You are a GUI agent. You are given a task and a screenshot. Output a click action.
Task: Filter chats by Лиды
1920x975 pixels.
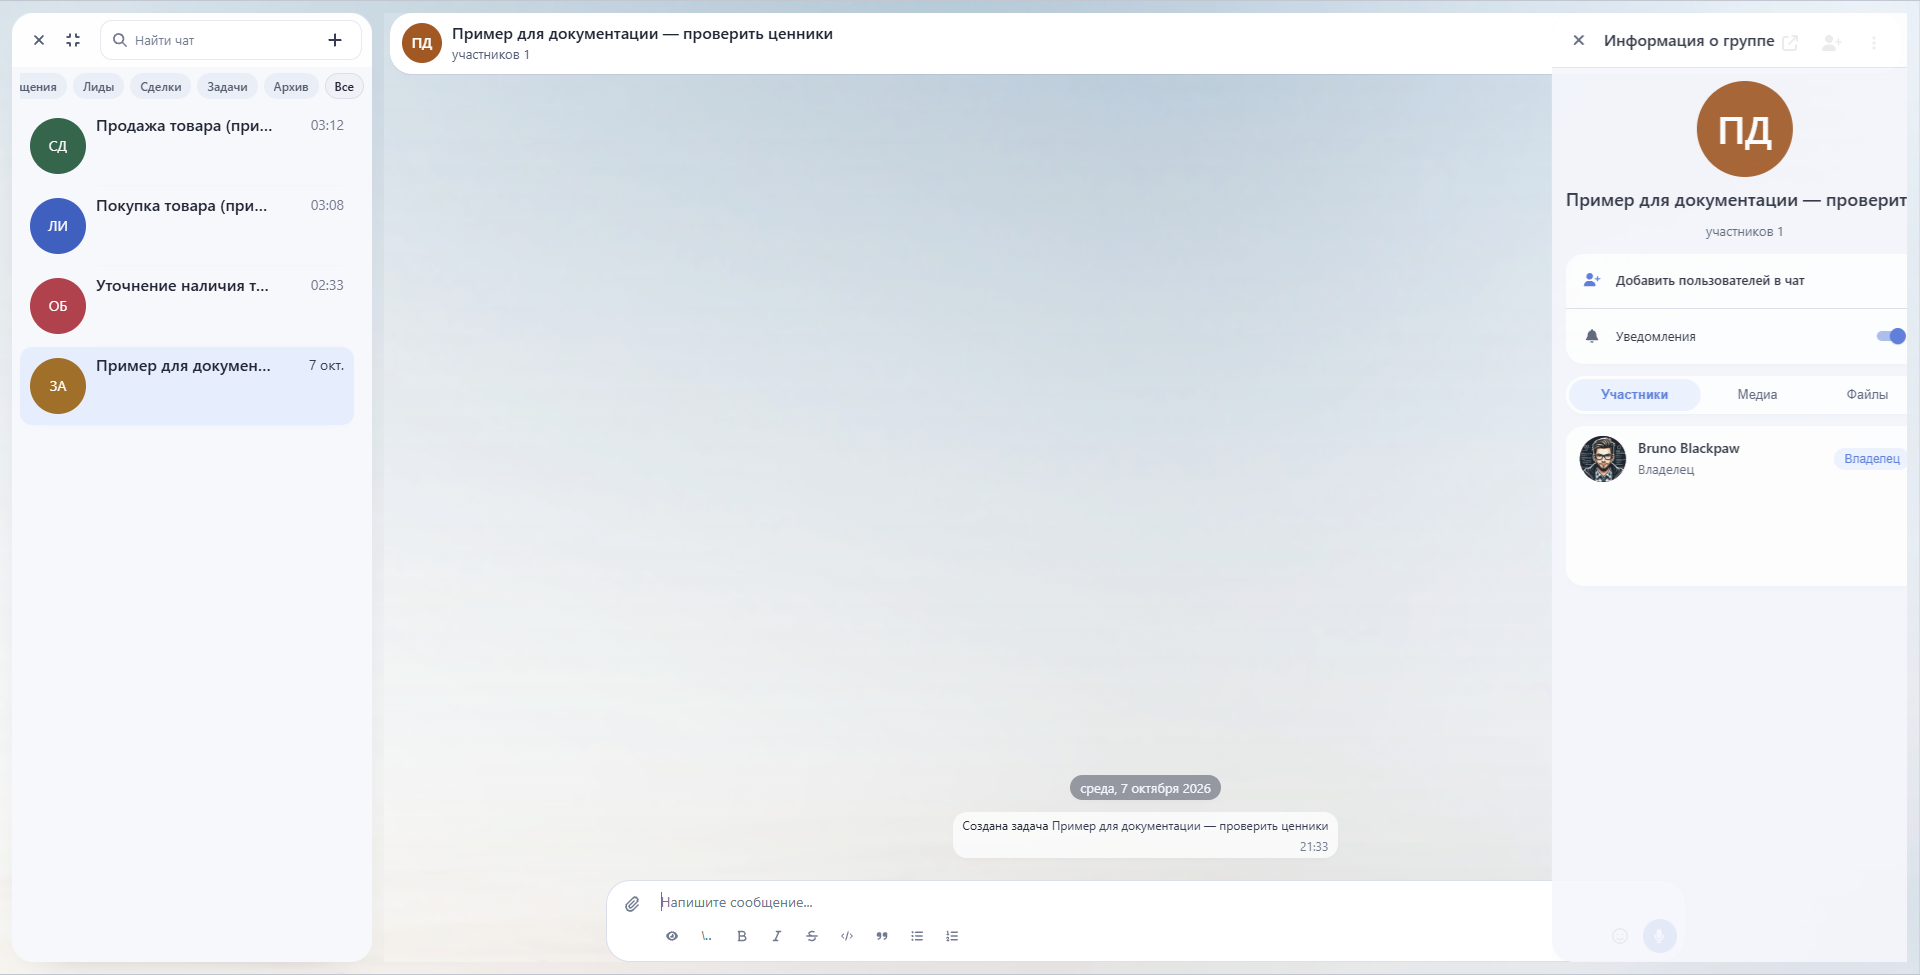tap(98, 87)
